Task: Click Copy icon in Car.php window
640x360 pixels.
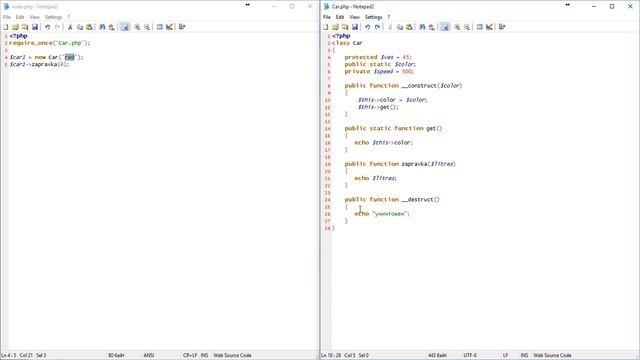Action: click(400, 27)
